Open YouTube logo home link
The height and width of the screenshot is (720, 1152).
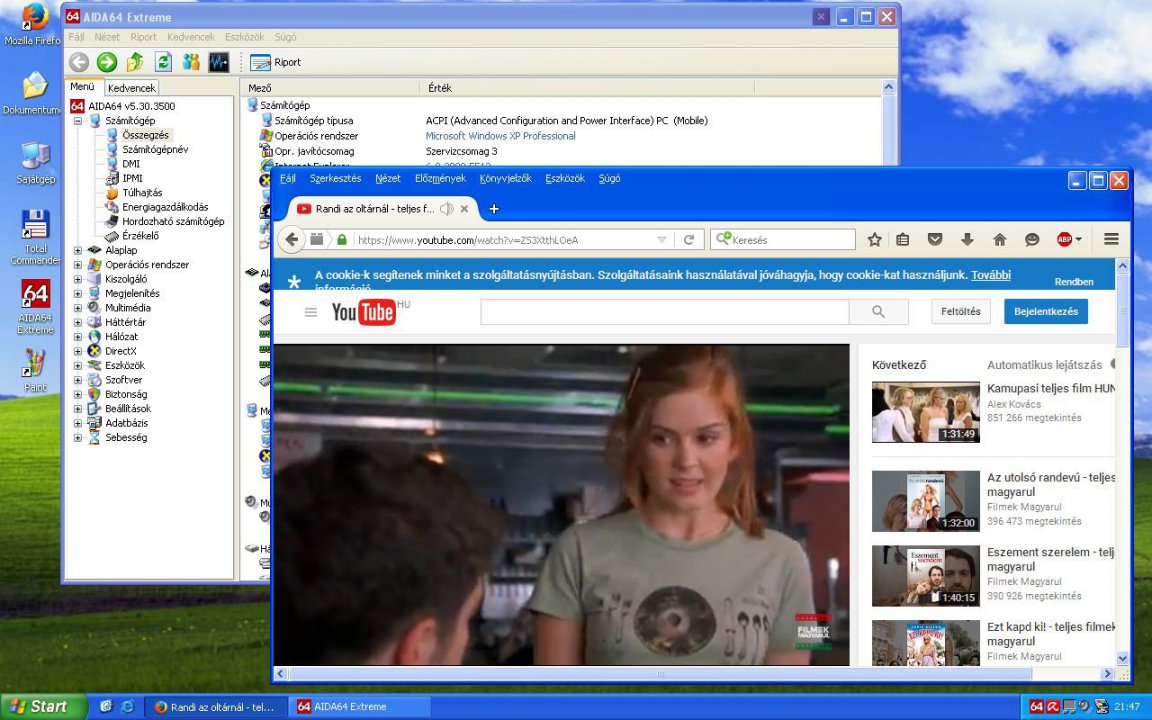point(364,312)
